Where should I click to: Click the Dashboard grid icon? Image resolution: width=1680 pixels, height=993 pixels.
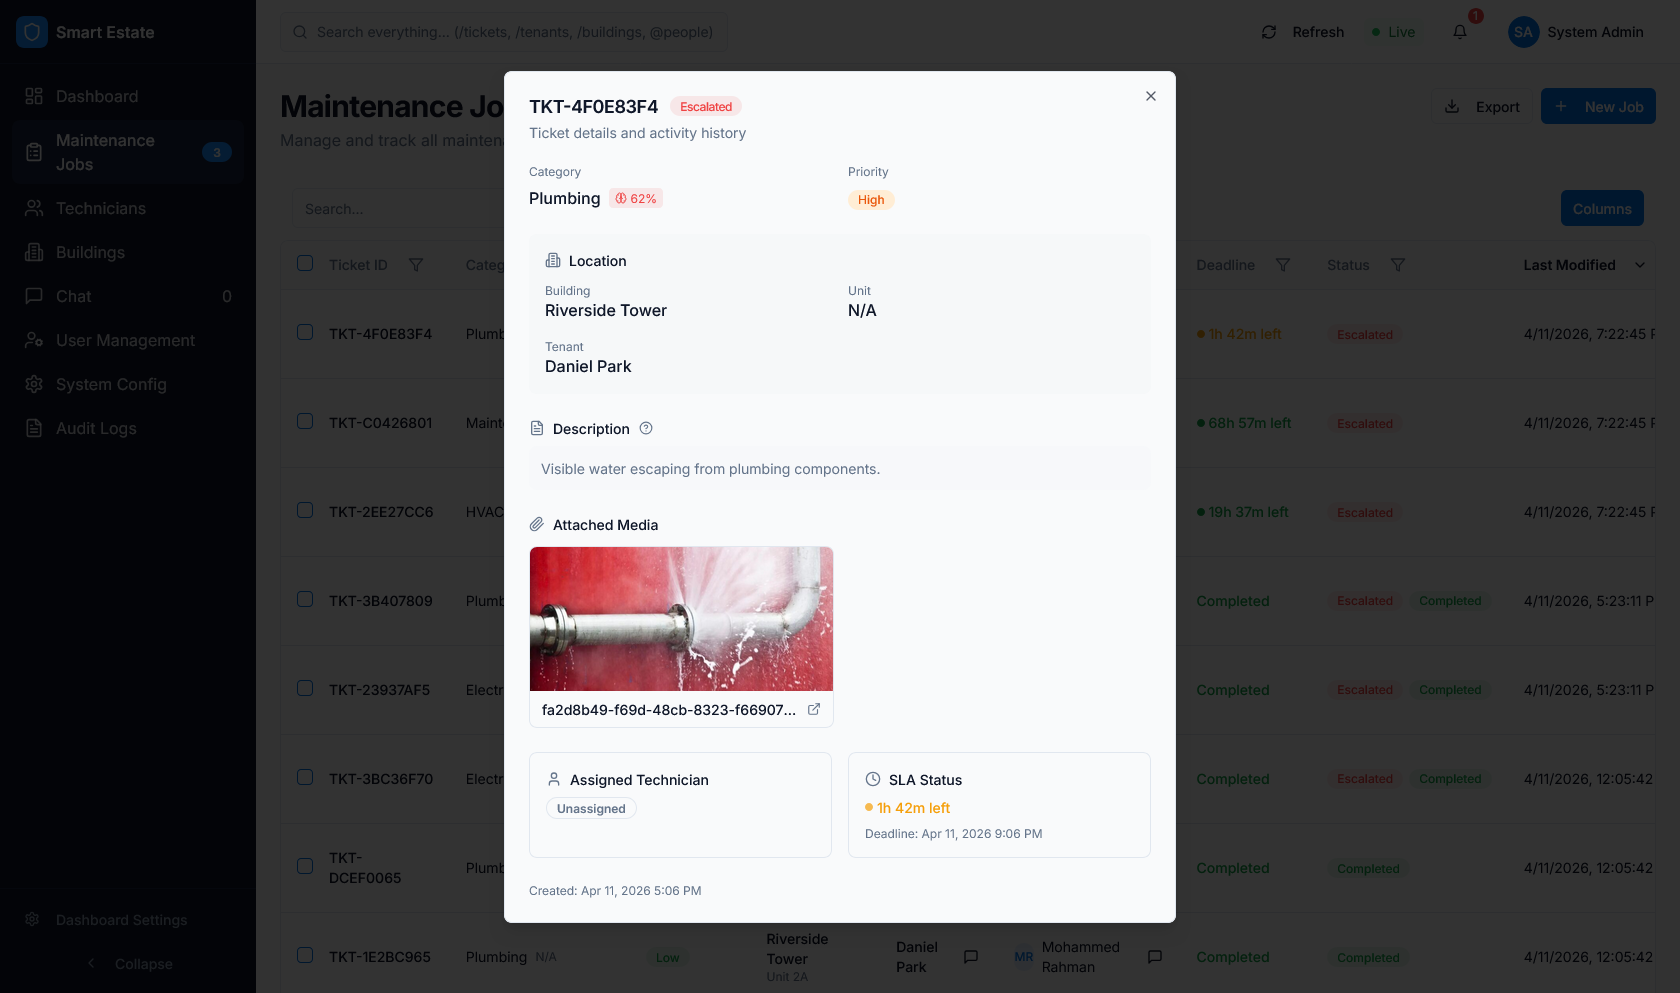click(34, 96)
